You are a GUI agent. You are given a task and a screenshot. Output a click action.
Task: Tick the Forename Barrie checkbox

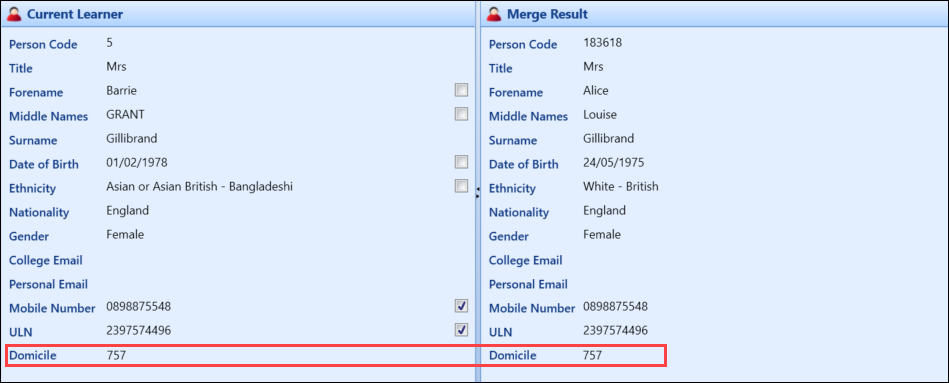[461, 90]
